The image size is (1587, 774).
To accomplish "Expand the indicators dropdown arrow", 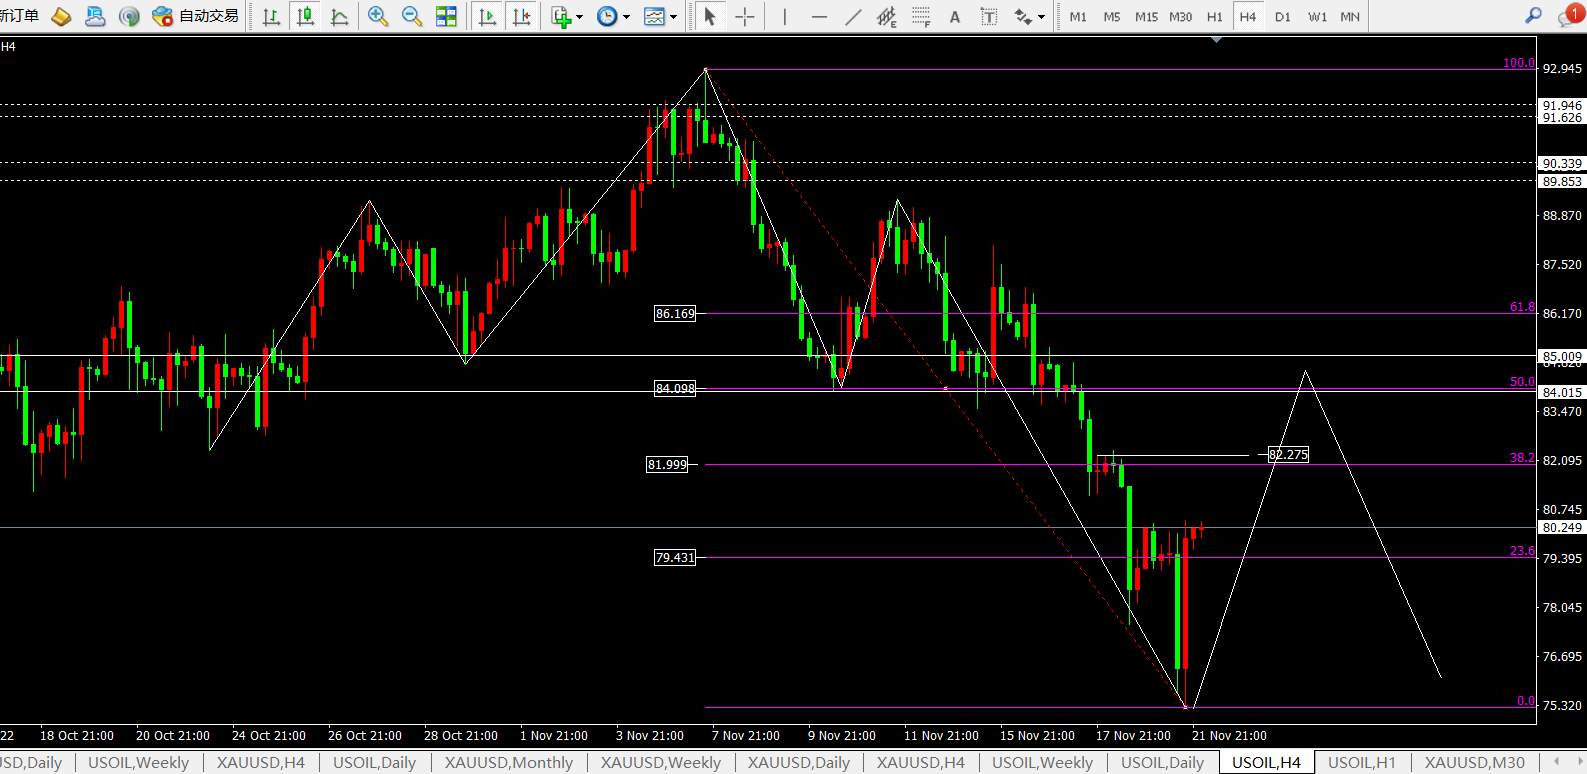I will pos(580,17).
